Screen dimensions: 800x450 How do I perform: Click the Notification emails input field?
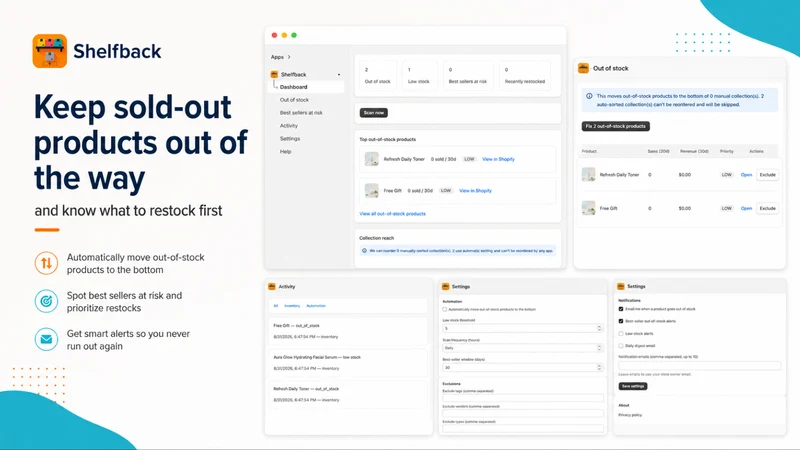click(699, 365)
